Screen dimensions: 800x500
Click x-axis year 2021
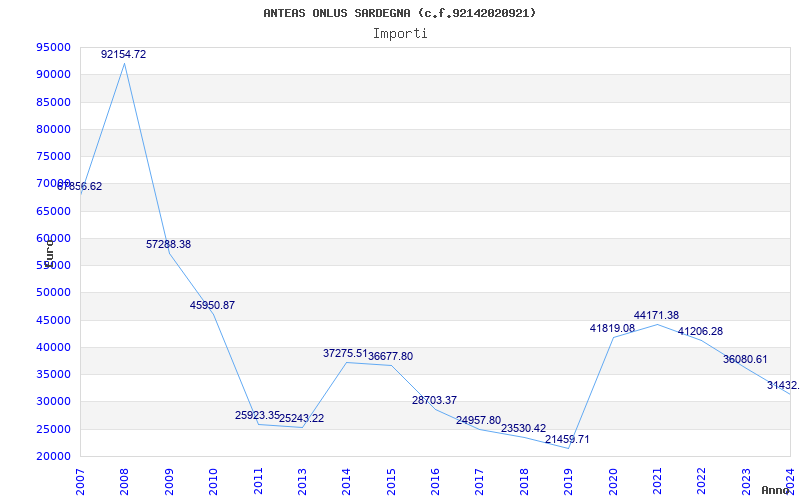(657, 482)
